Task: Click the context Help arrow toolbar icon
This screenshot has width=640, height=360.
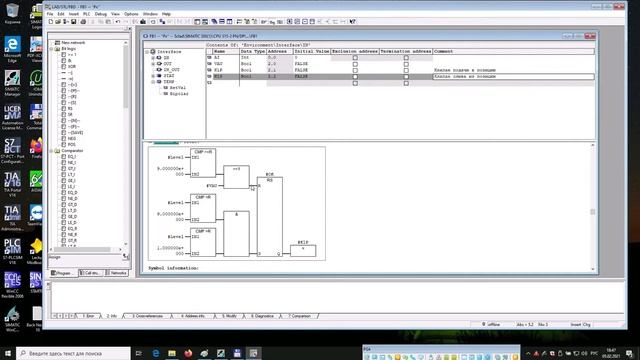Action: [x=353, y=22]
